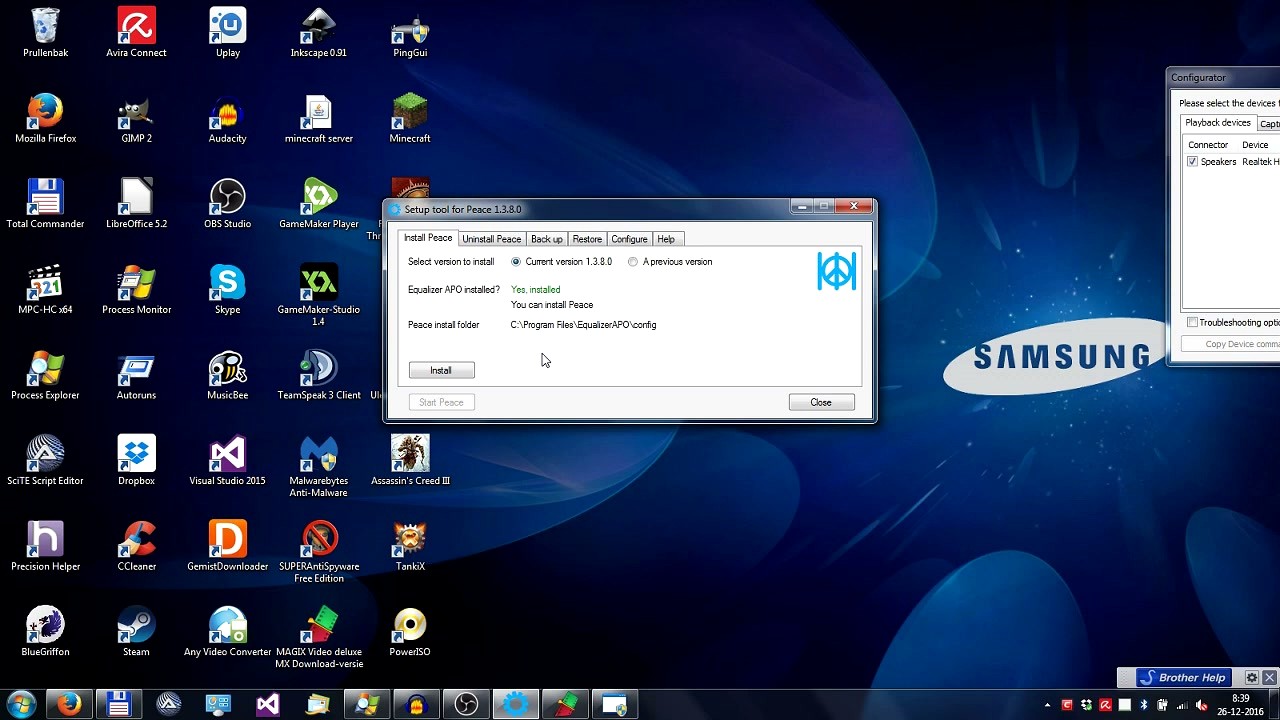Launch CCleaner from the desktop
1280x720 pixels.
pyautogui.click(x=136, y=539)
